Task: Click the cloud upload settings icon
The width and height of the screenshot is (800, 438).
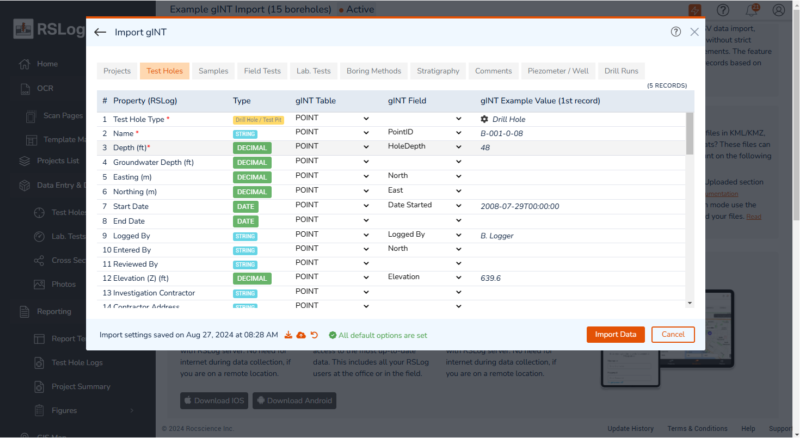Action: pos(301,335)
